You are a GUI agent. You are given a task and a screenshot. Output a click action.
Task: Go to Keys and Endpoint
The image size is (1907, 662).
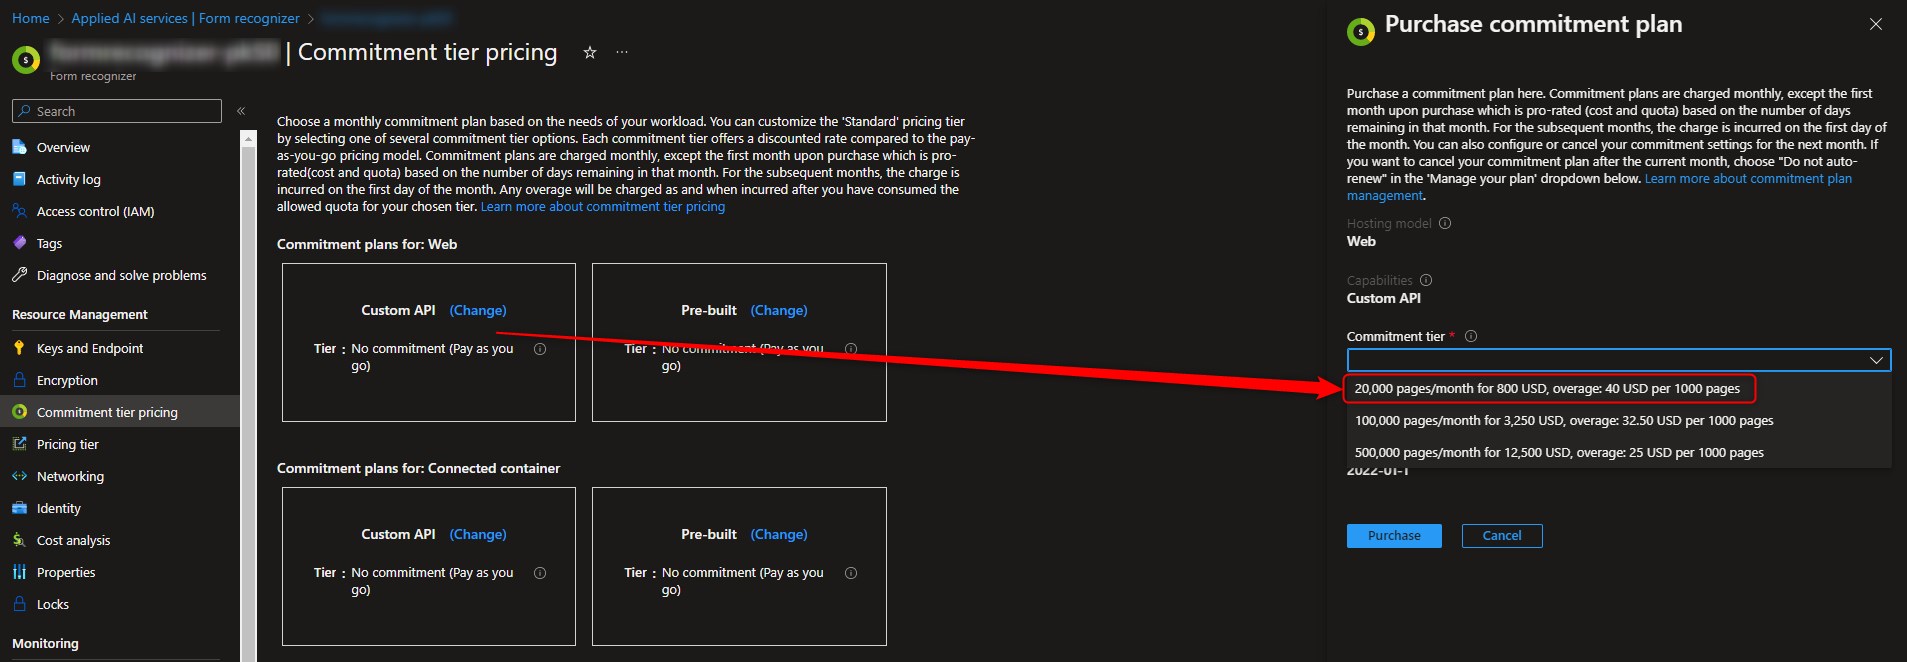90,348
